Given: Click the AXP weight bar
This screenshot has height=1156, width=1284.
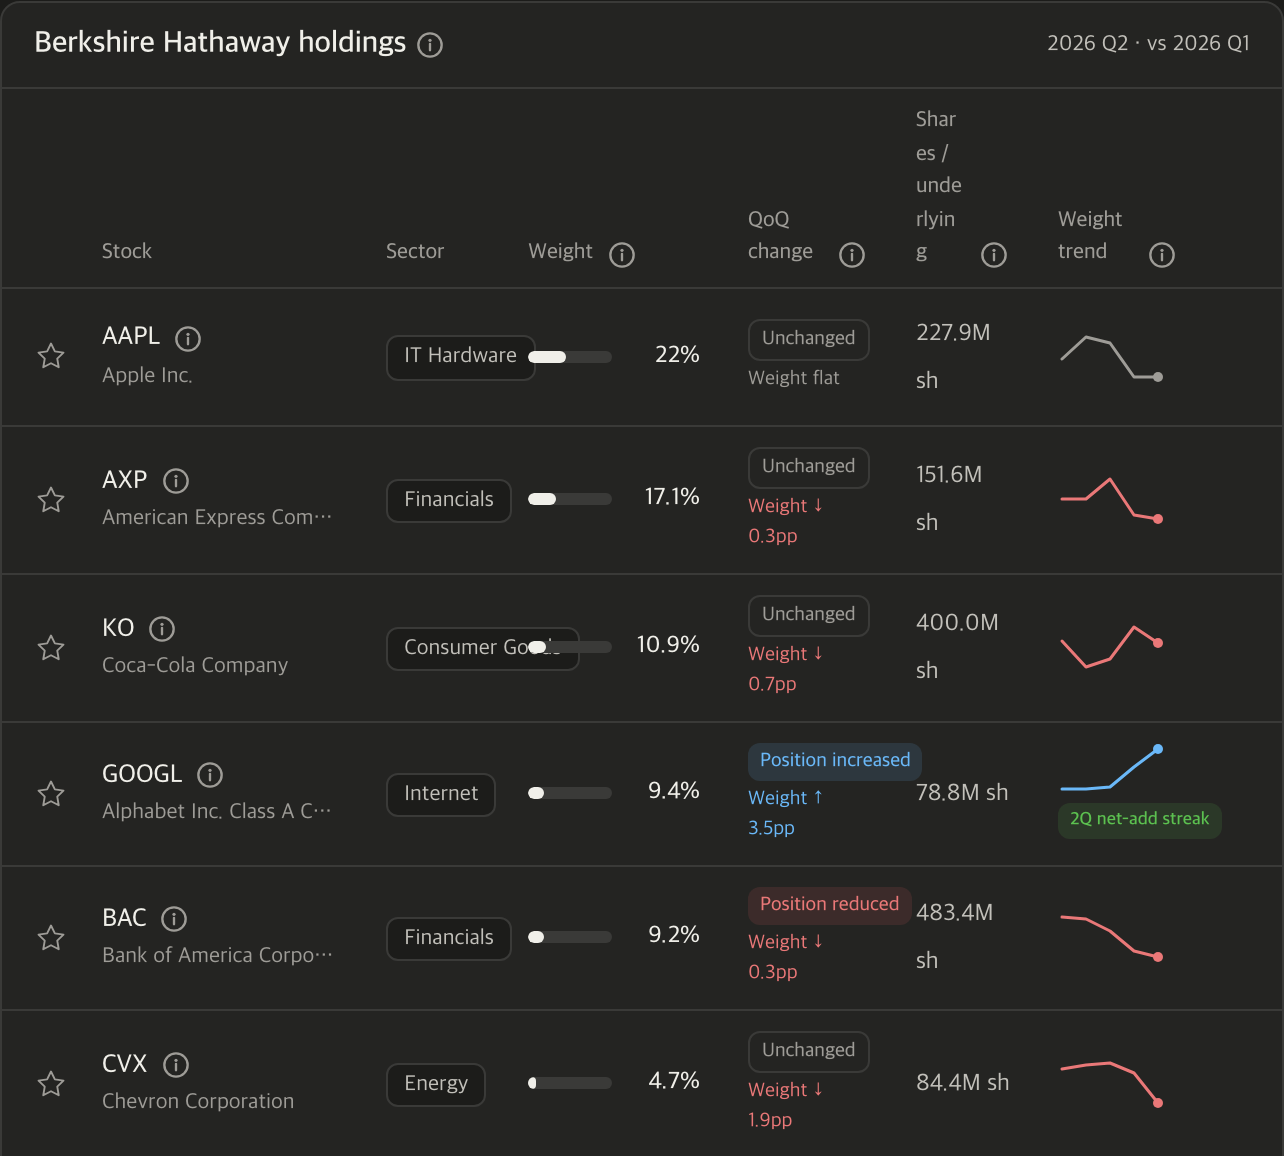Looking at the screenshot, I should [x=570, y=499].
